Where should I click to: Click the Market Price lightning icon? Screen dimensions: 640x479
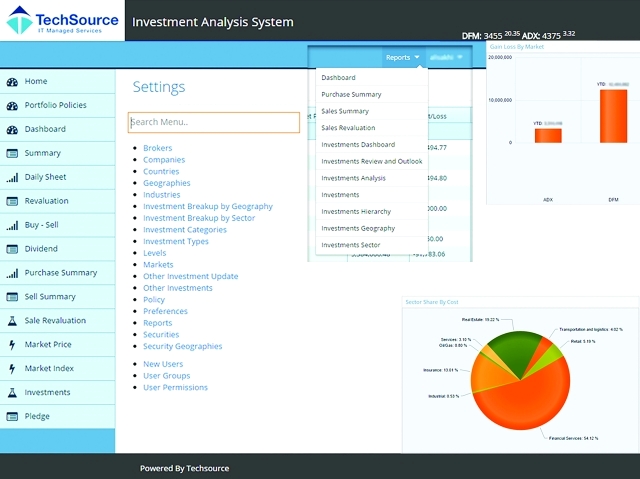(x=12, y=345)
